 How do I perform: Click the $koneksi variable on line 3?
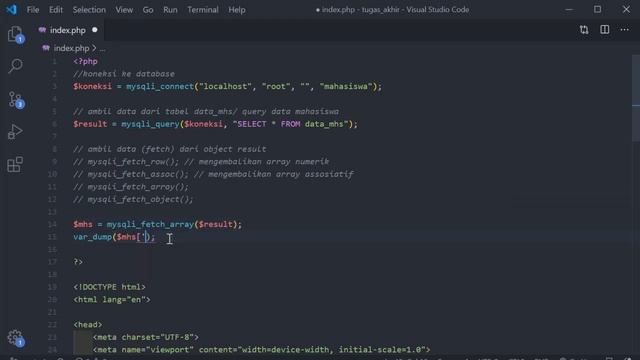point(92,87)
